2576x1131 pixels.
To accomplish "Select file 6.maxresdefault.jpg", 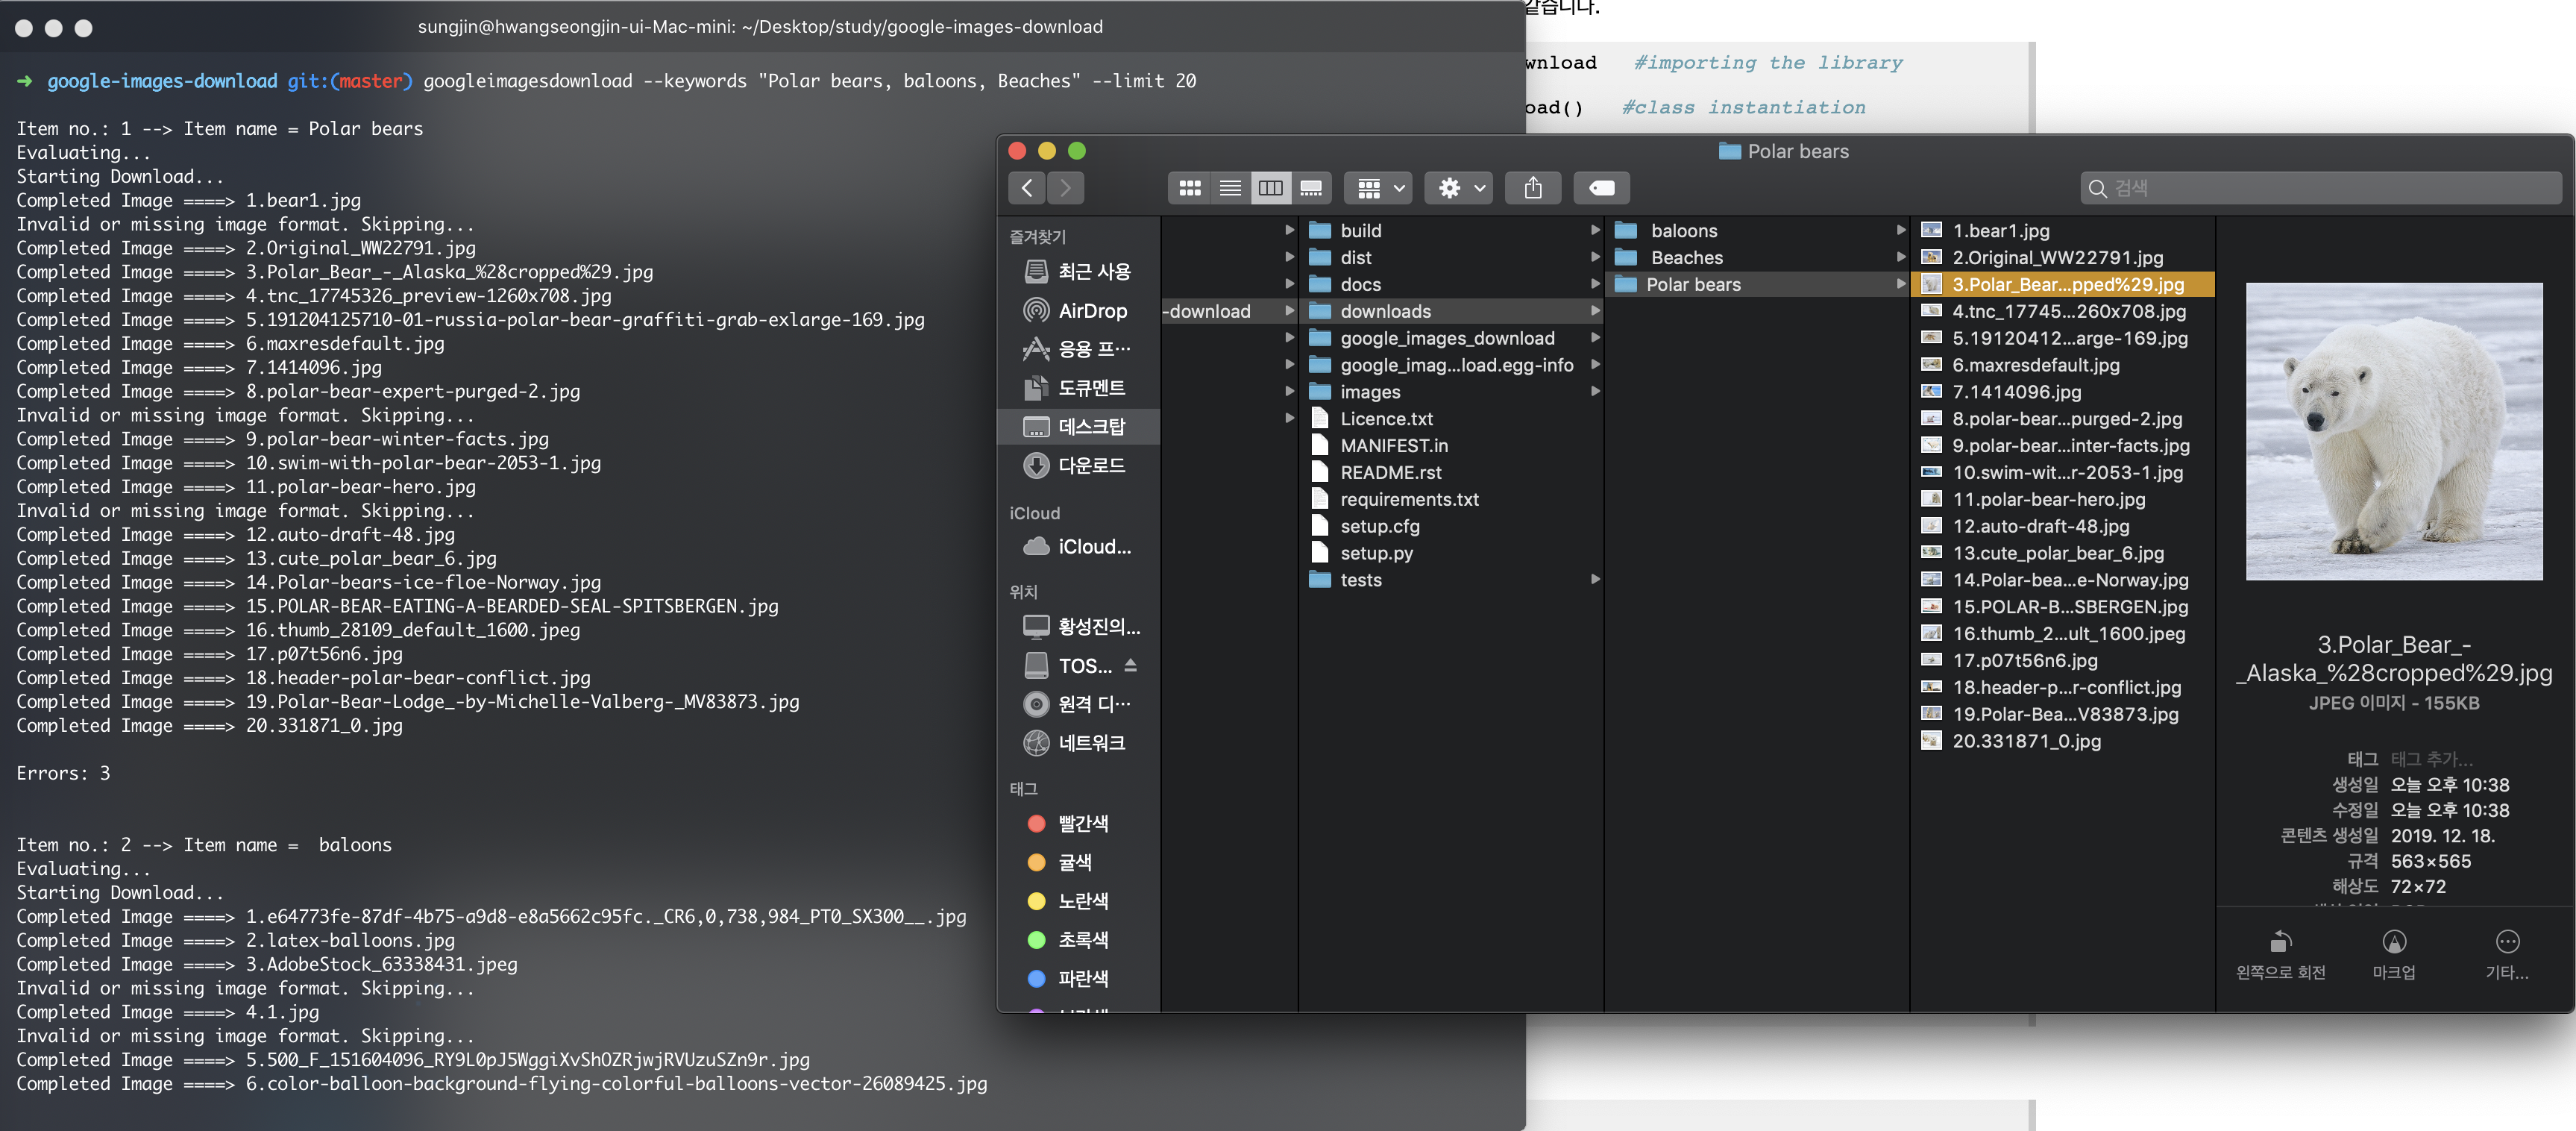I will click(x=2063, y=365).
